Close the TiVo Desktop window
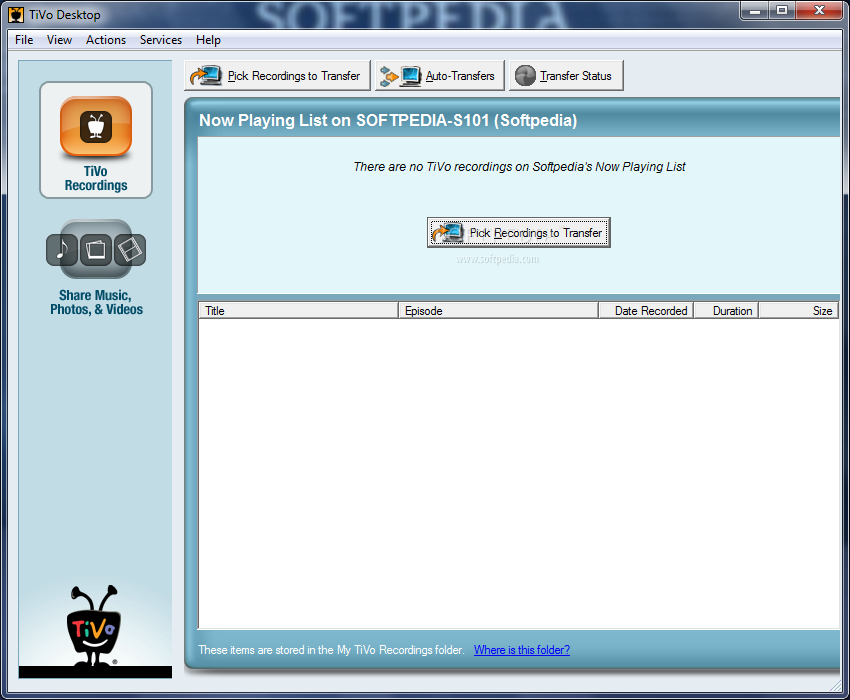Image resolution: width=850 pixels, height=700 pixels. tap(820, 11)
